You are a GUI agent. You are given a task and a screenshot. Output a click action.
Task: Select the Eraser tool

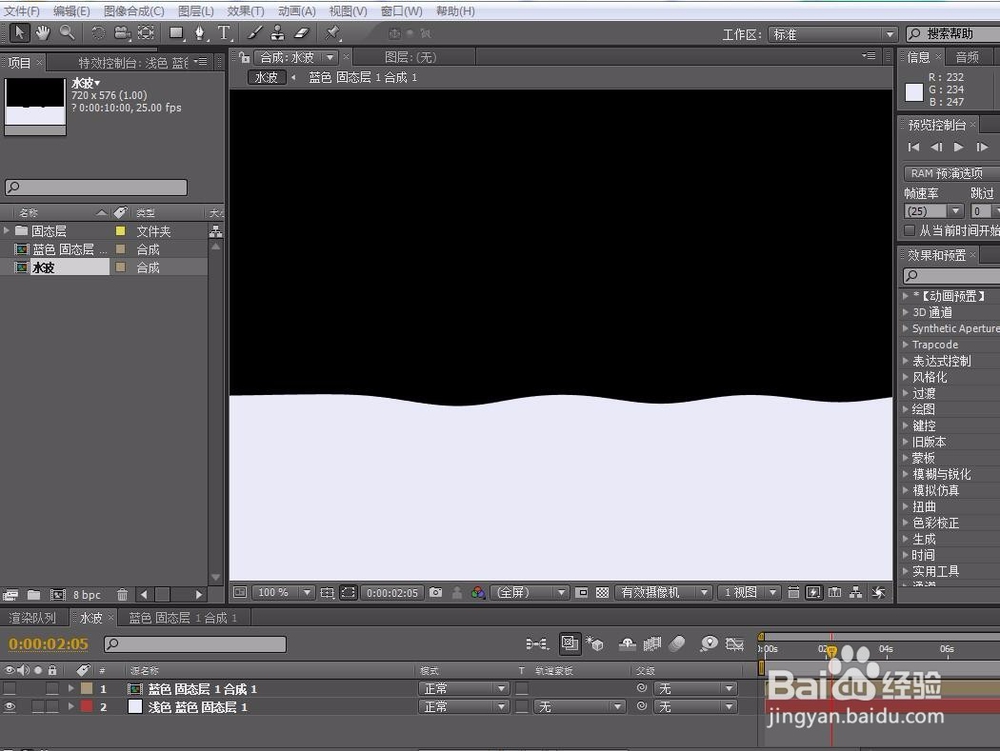pos(301,33)
